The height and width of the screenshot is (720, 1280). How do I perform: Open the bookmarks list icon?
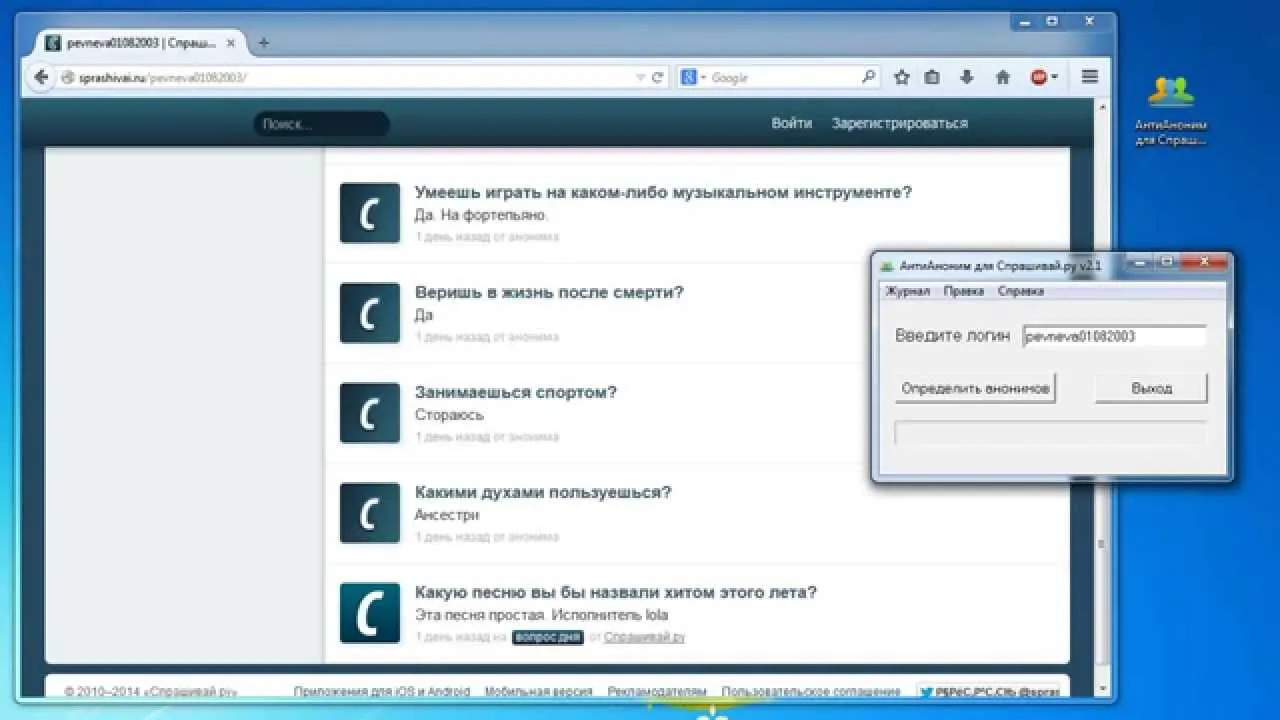932,77
